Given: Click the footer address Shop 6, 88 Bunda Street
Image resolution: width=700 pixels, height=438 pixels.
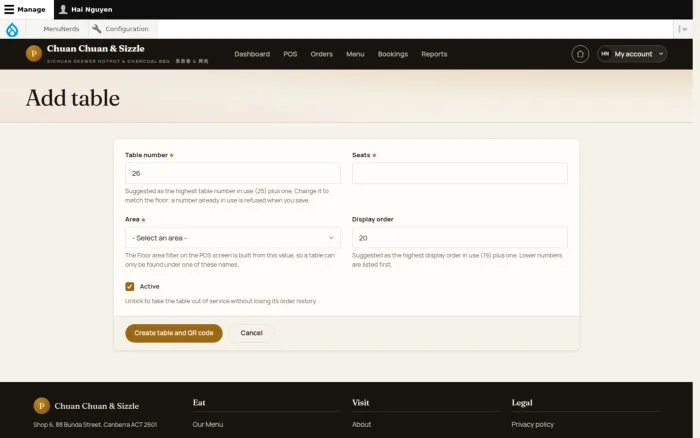Looking at the screenshot, I should click(95, 425).
